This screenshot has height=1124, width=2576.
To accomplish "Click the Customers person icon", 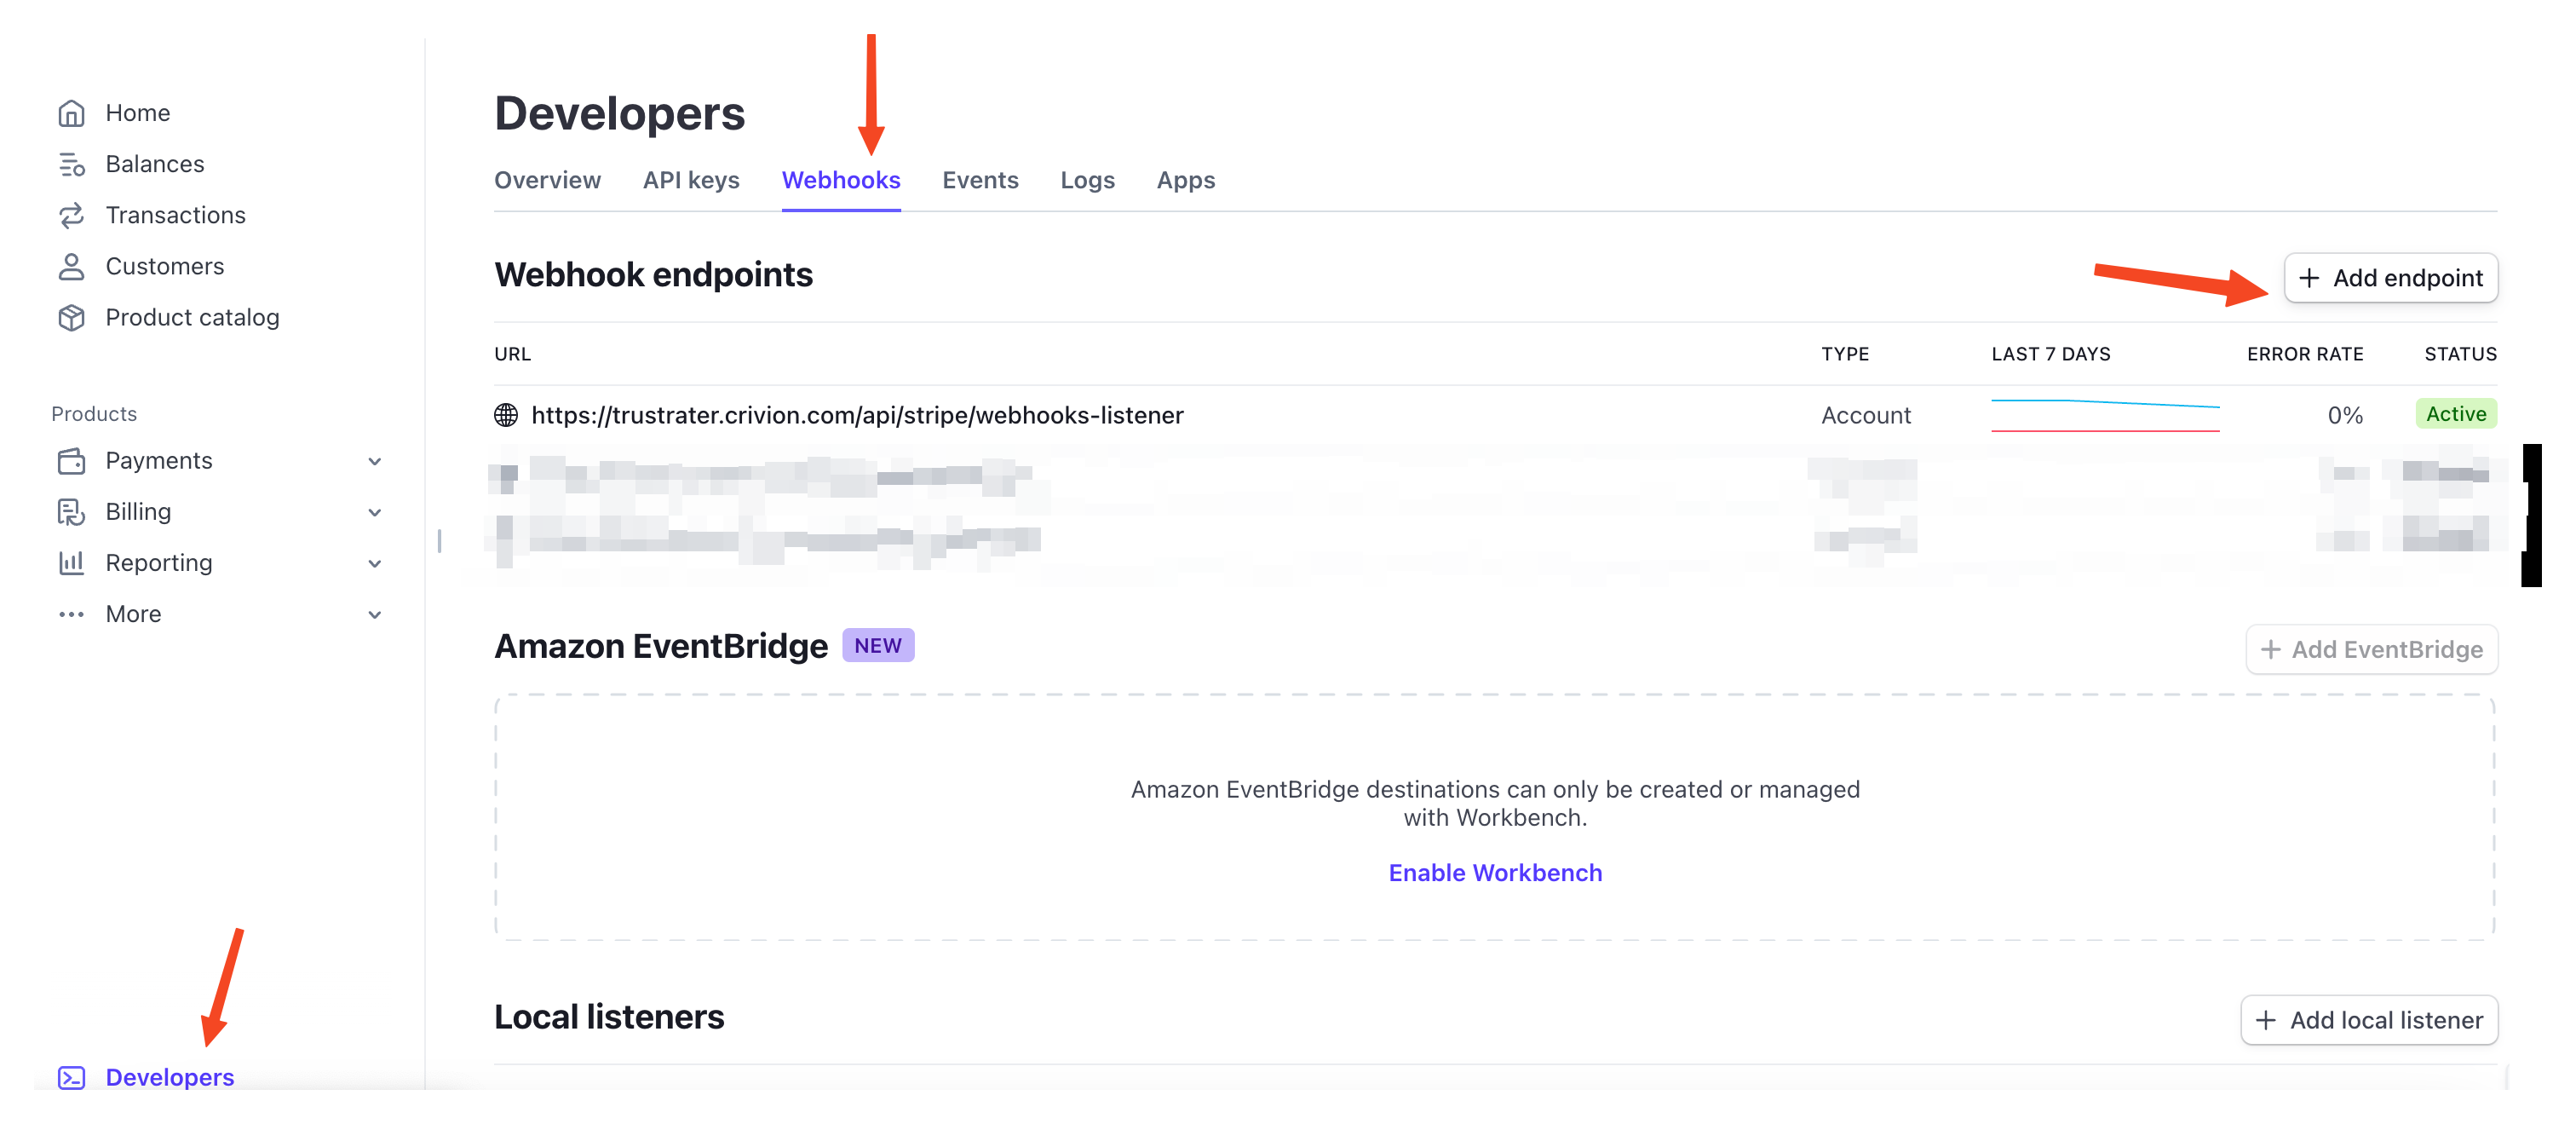I will [x=71, y=266].
